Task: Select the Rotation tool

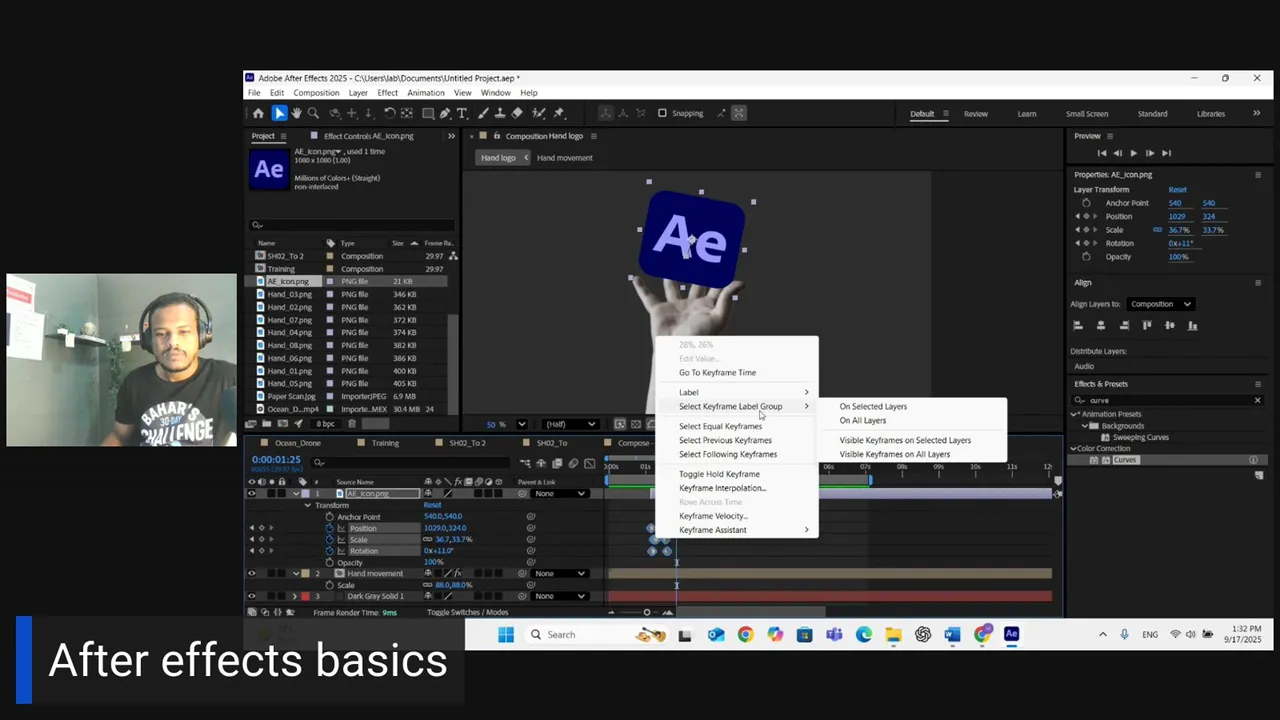Action: [x=389, y=113]
